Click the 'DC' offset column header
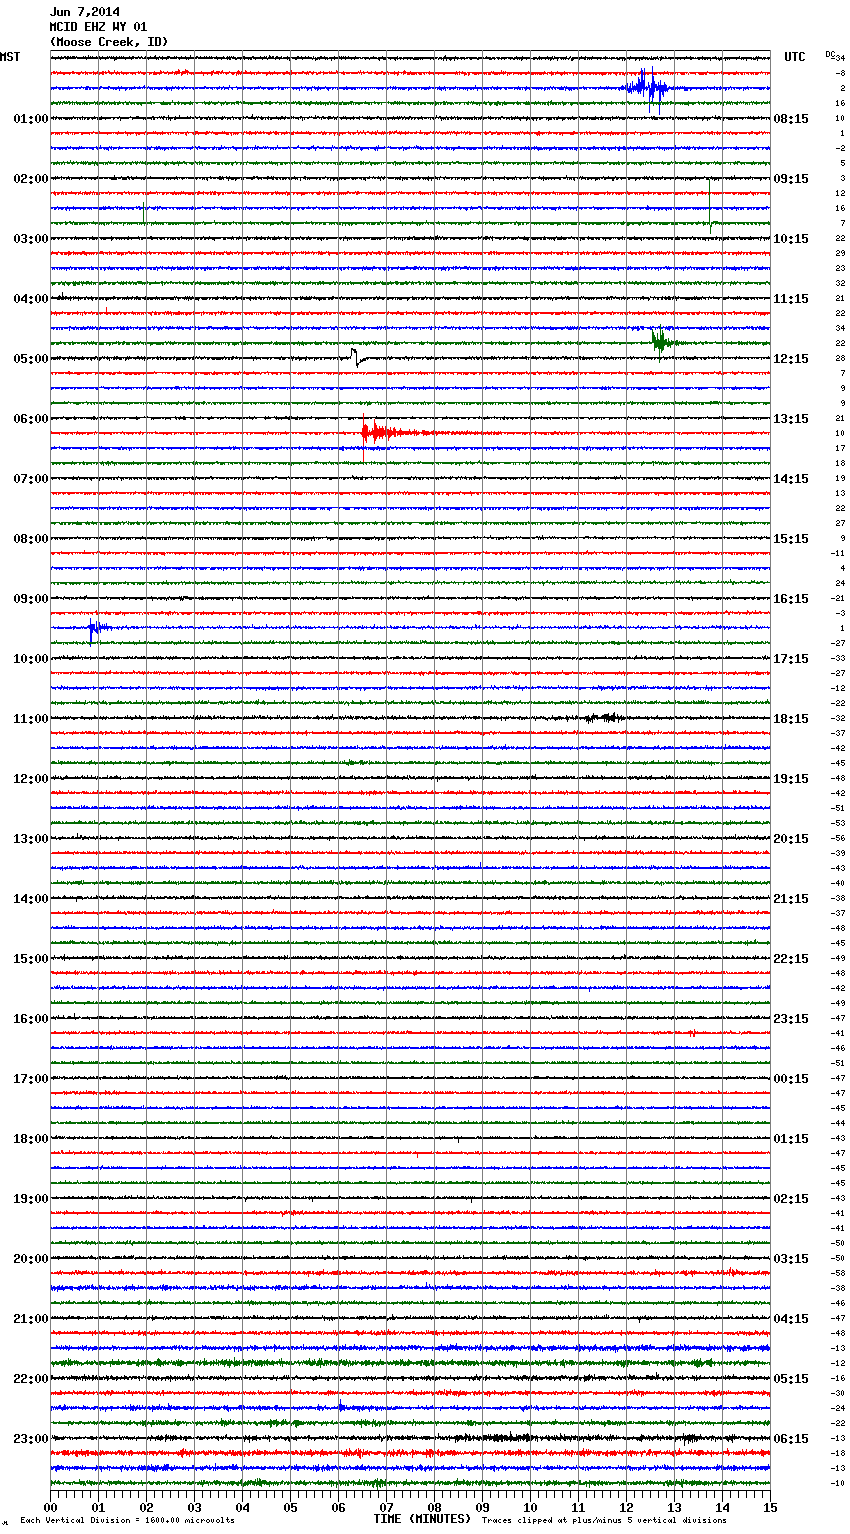 [829, 54]
